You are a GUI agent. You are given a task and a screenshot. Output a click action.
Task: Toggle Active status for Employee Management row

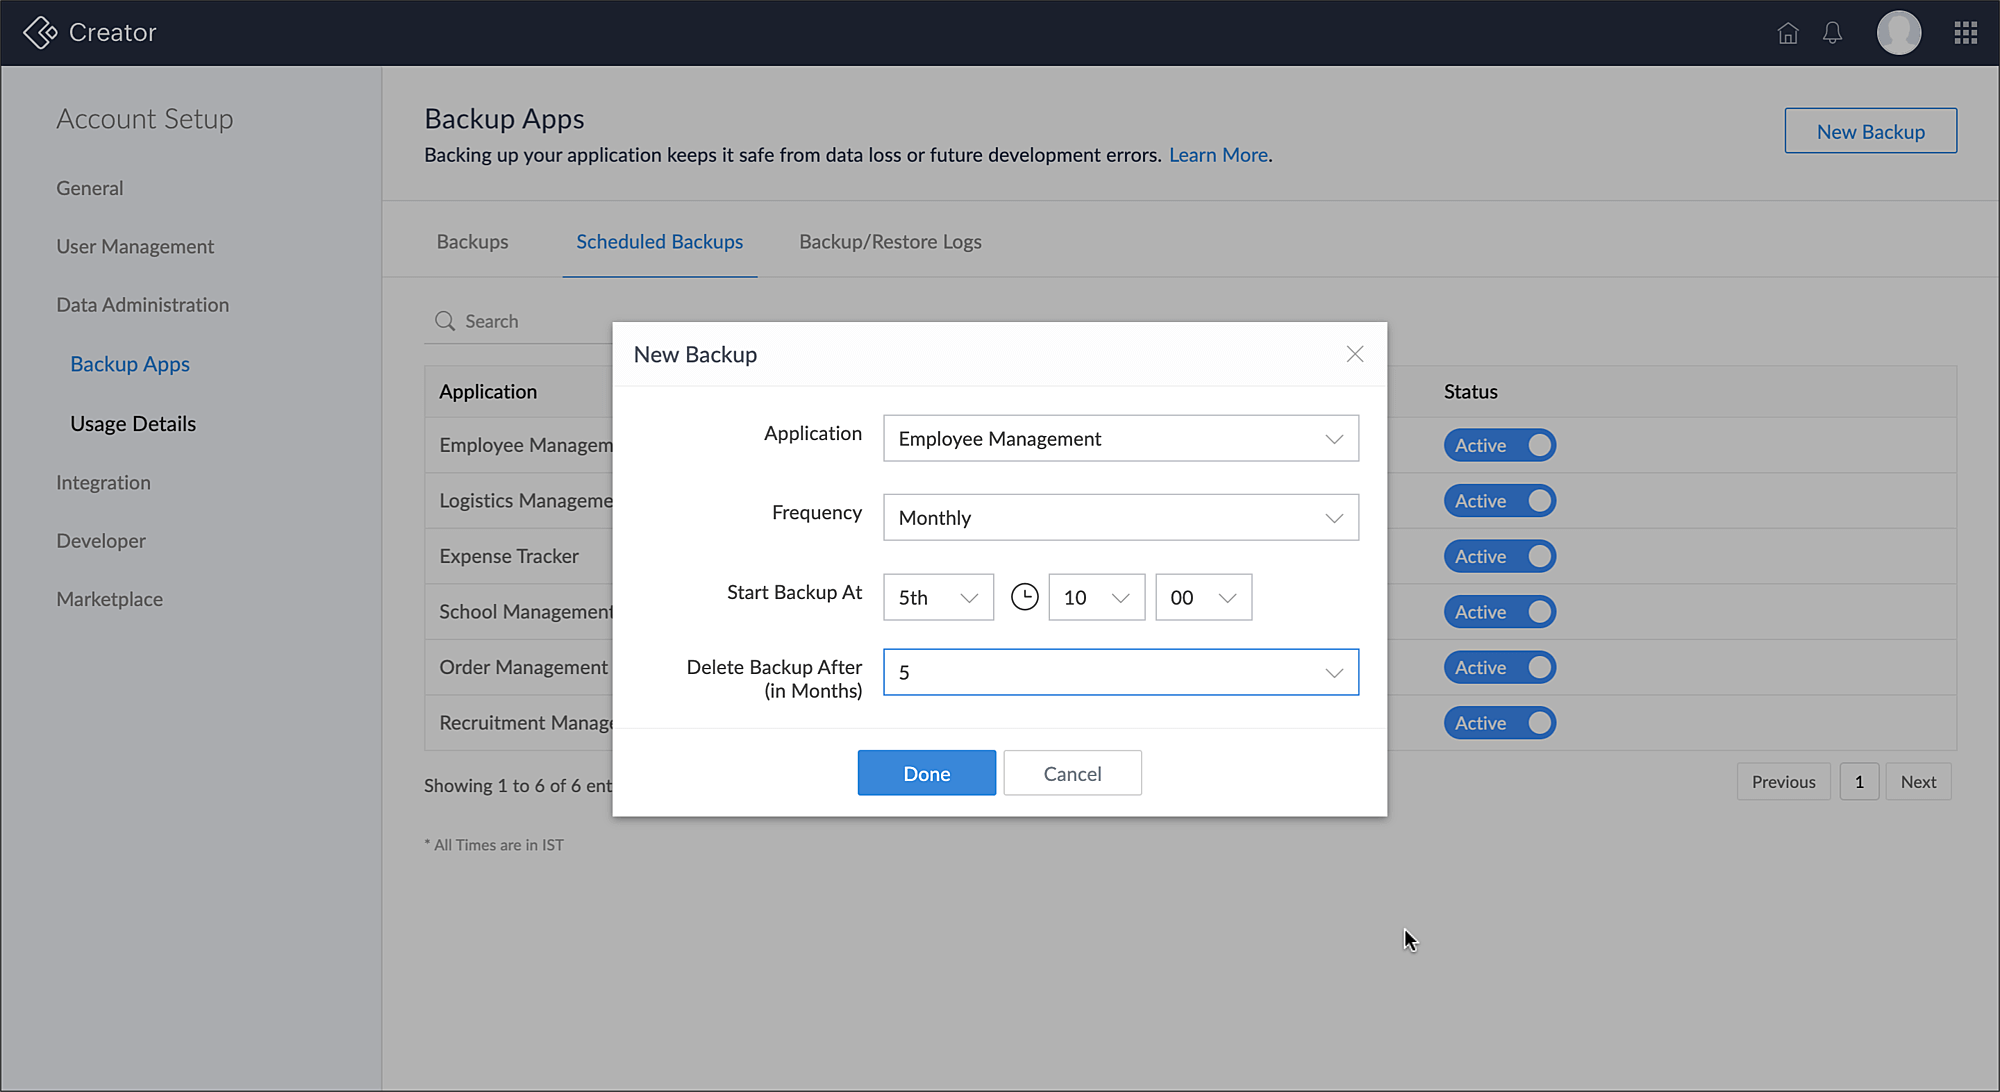(x=1499, y=445)
